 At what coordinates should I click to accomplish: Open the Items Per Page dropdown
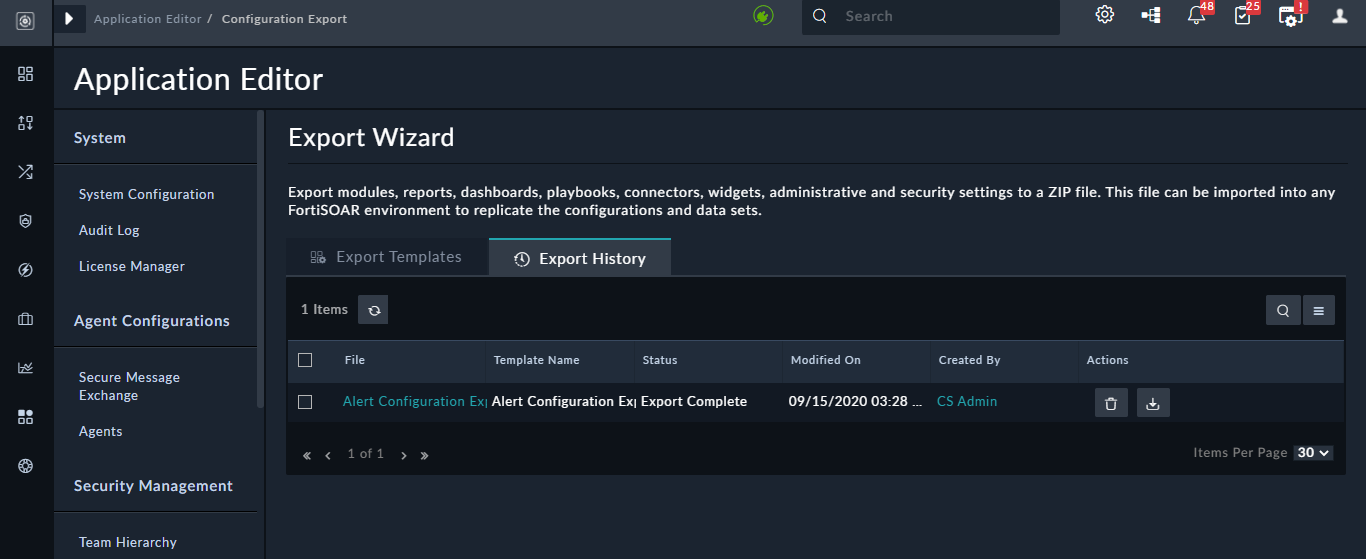[x=1313, y=453]
